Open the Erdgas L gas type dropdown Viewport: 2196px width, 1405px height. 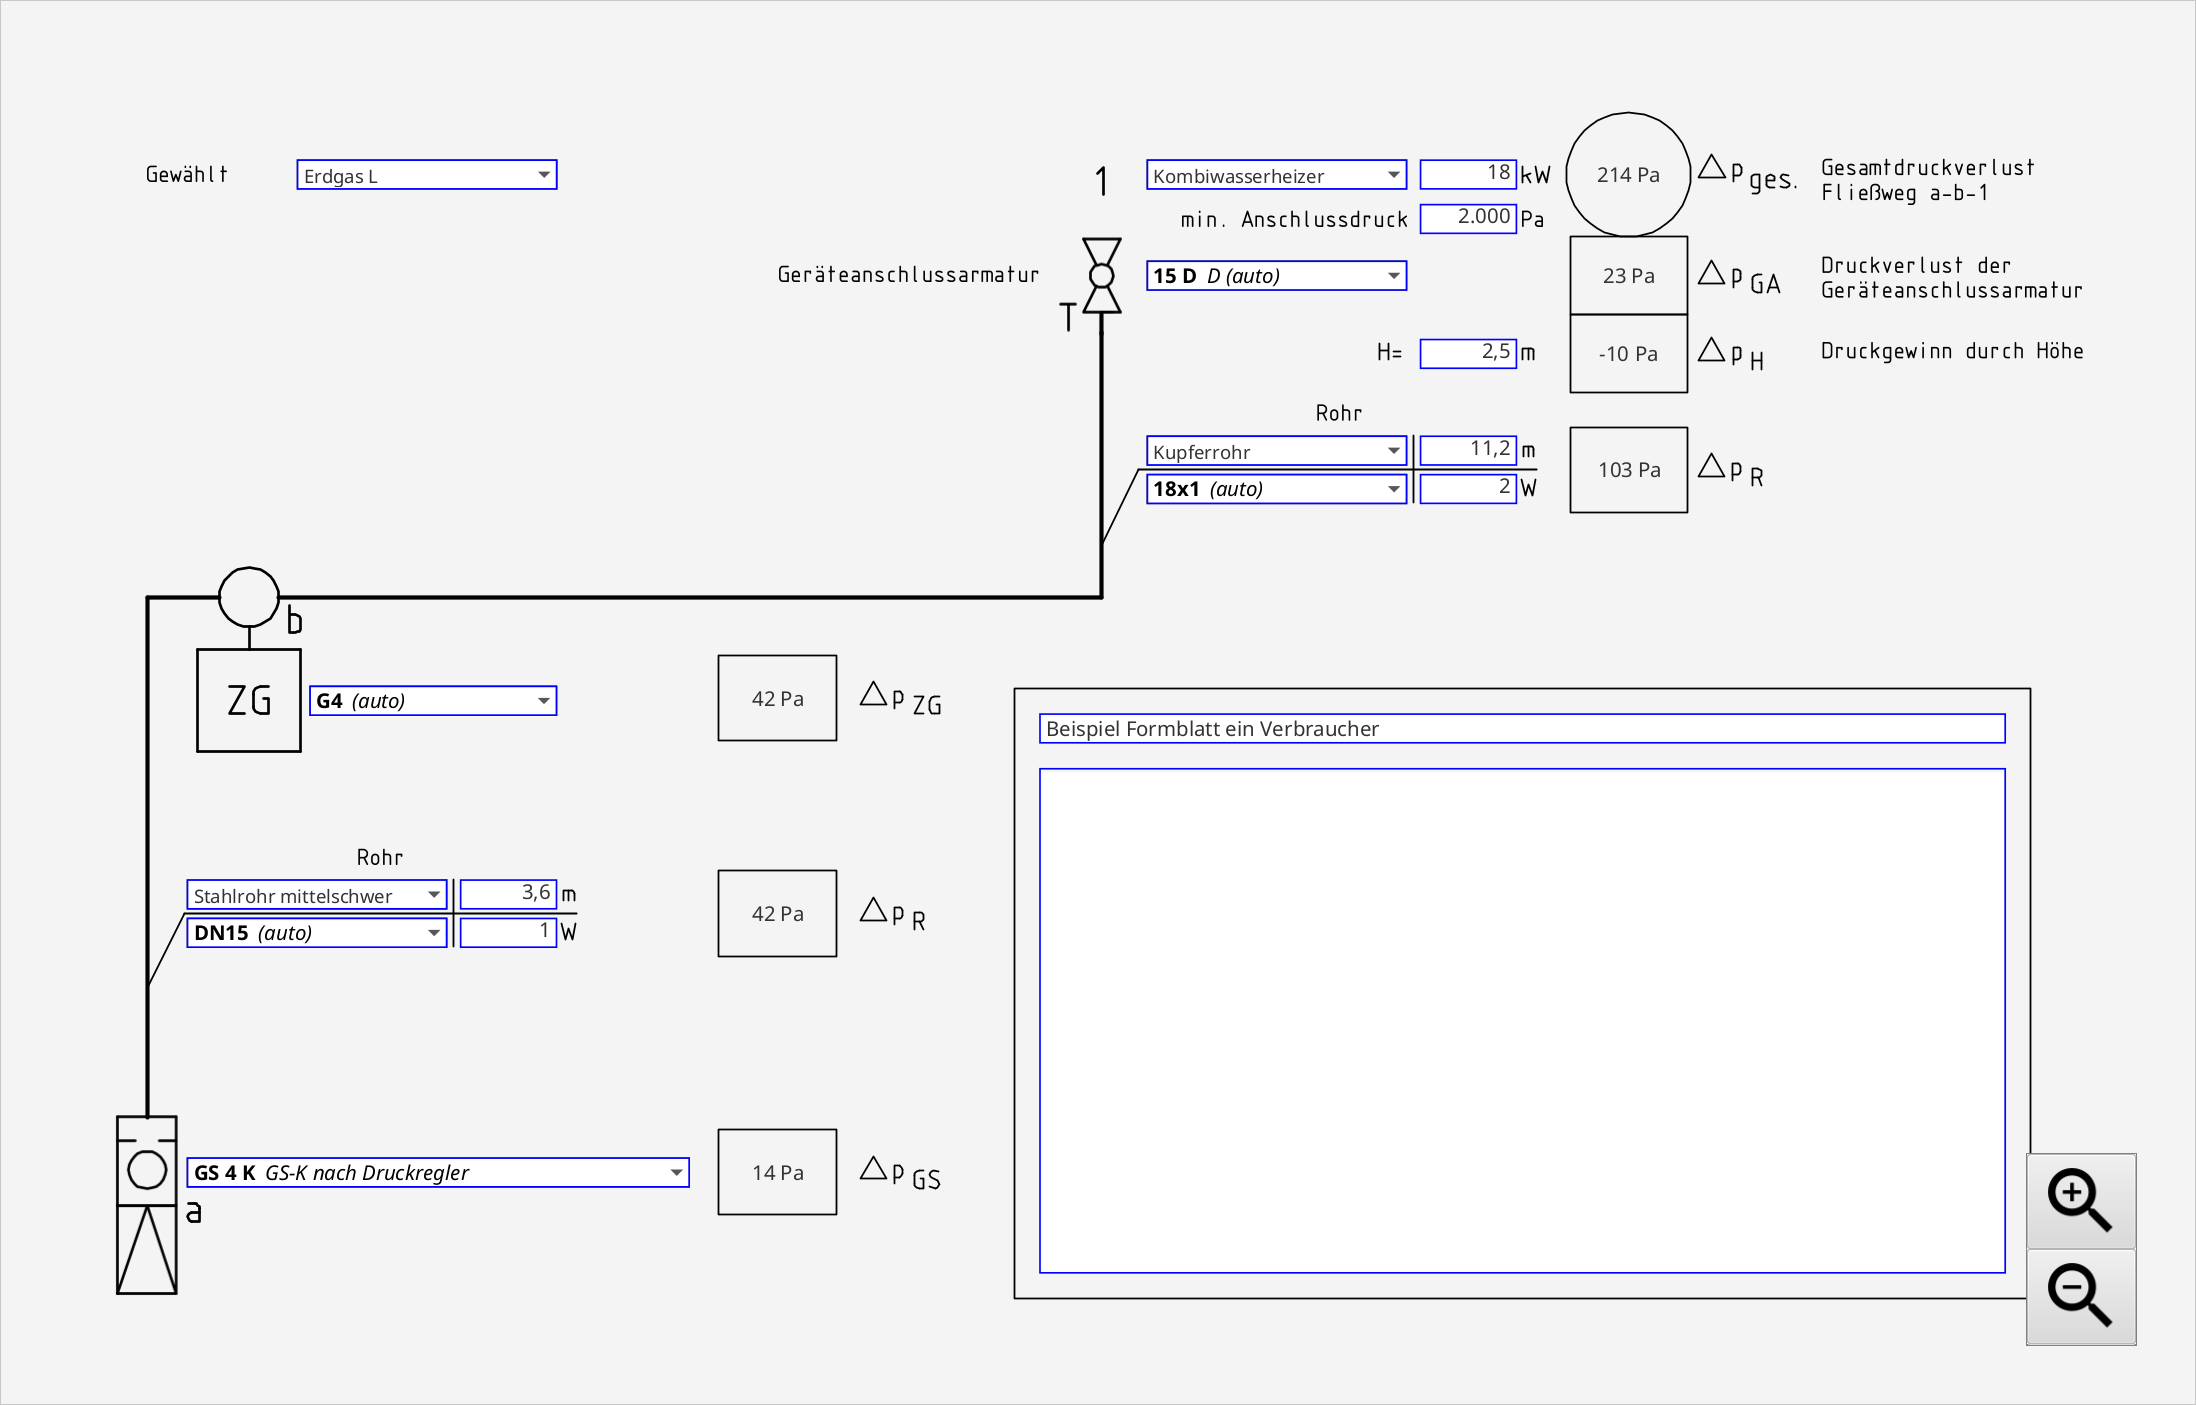(x=427, y=175)
